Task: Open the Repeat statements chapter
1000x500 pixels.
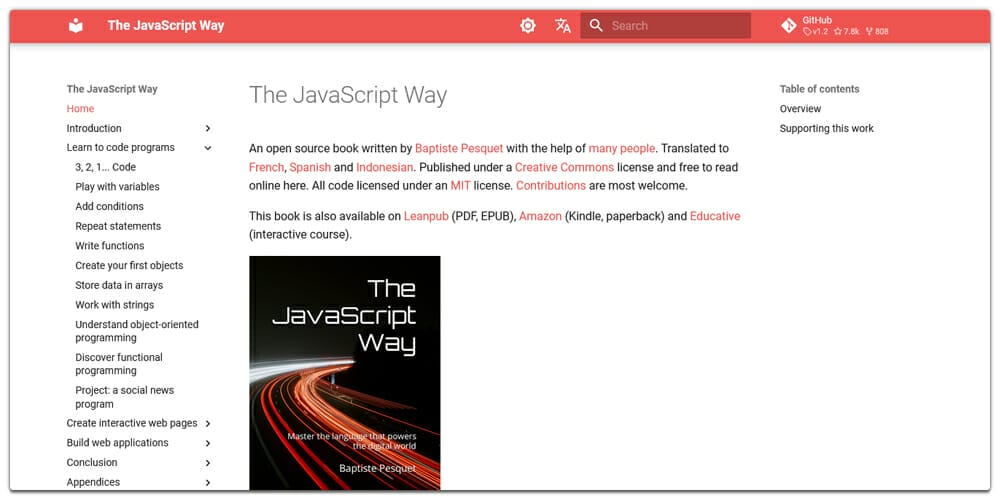Action: pos(118,226)
